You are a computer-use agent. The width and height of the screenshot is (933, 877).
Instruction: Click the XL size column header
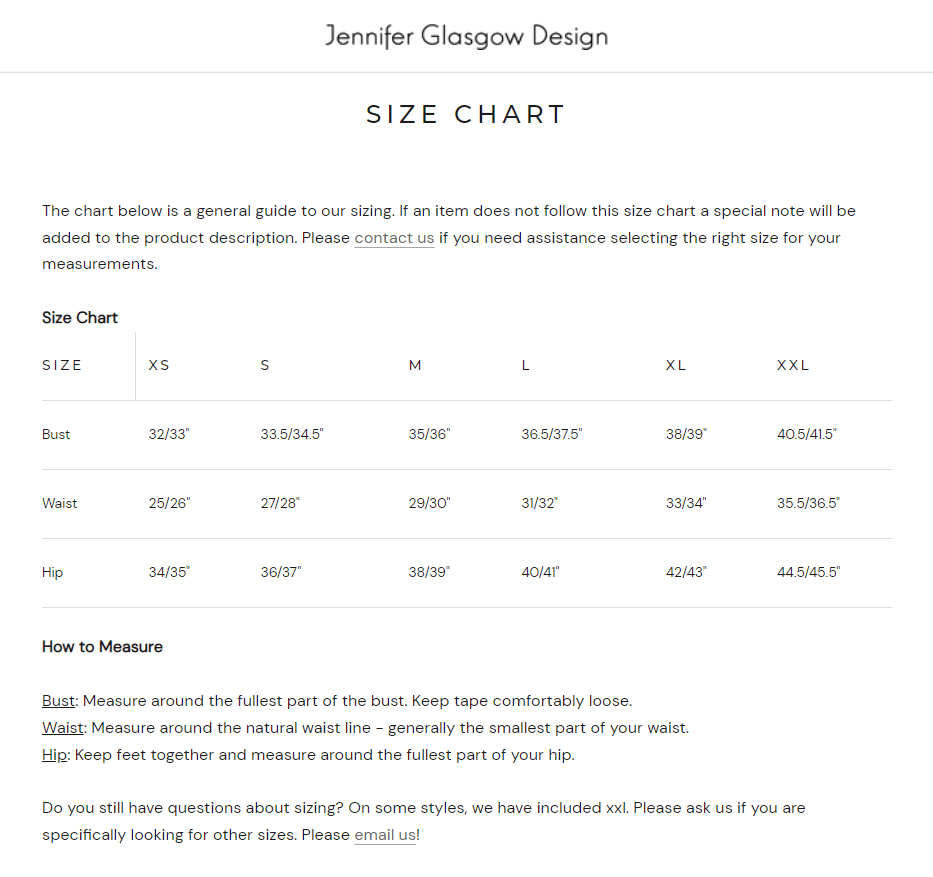click(676, 365)
